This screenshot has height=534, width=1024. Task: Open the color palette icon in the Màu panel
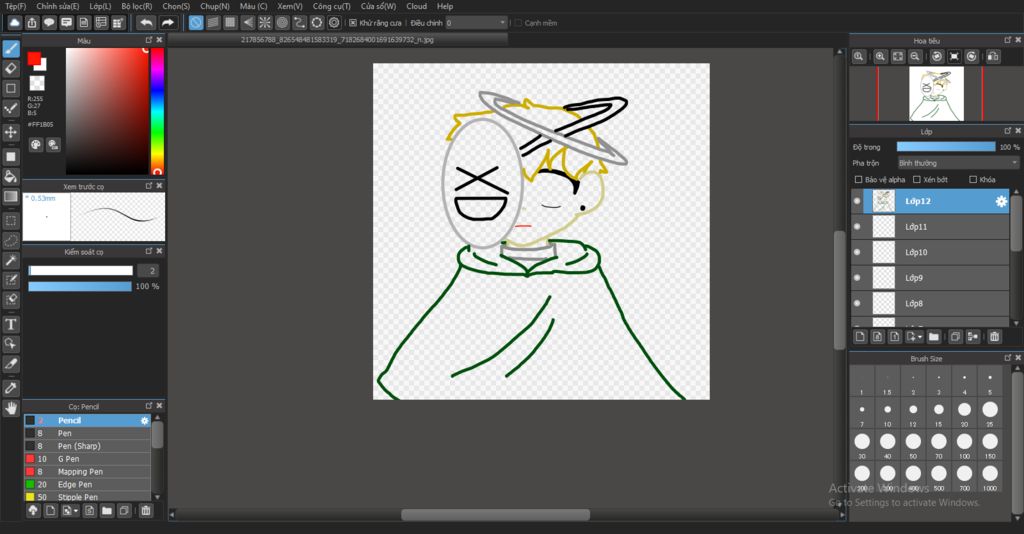(x=35, y=145)
